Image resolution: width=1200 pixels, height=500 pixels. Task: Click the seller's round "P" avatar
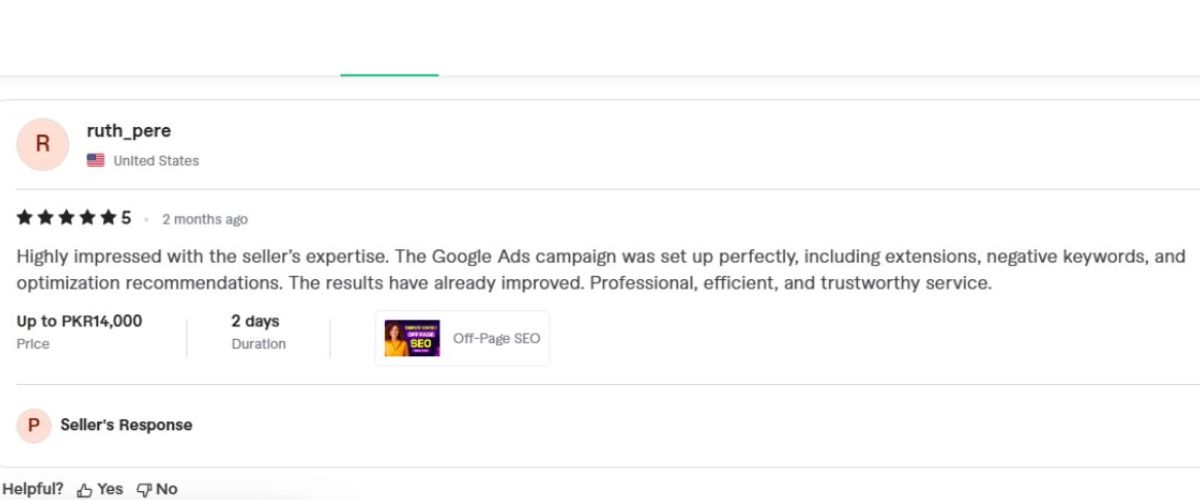(34, 425)
